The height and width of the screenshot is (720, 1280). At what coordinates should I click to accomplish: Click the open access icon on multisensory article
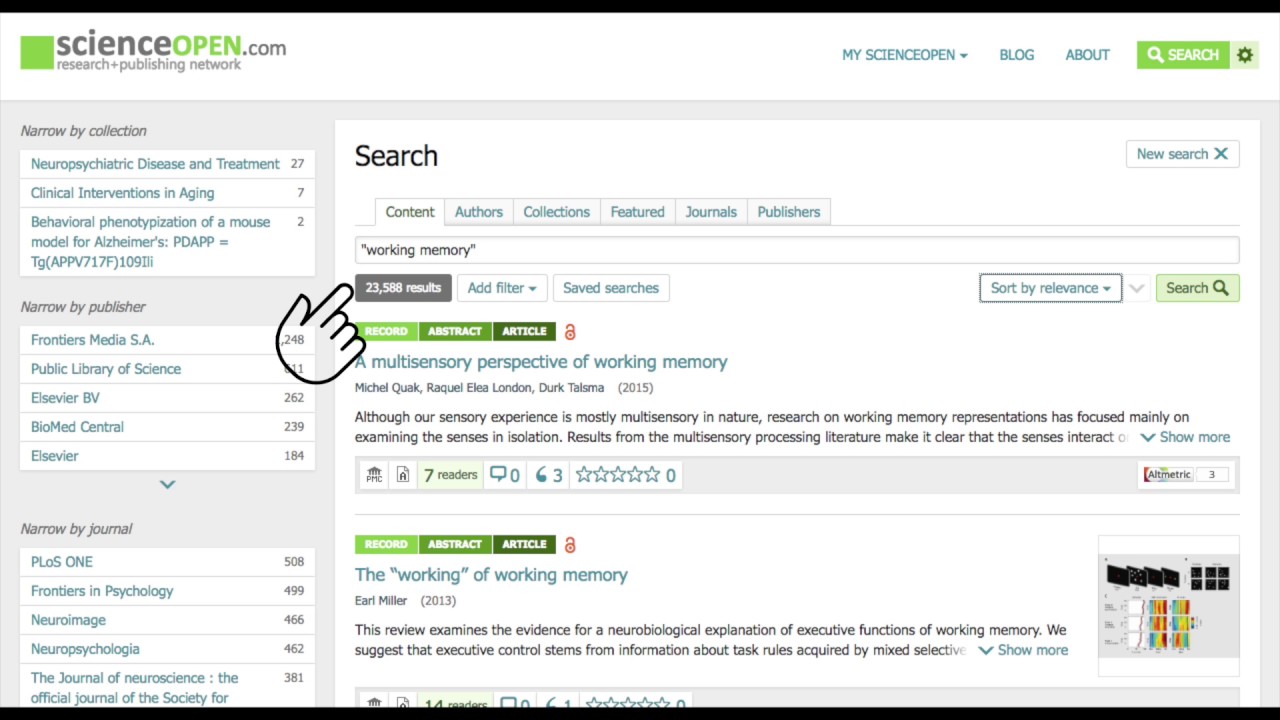(570, 332)
